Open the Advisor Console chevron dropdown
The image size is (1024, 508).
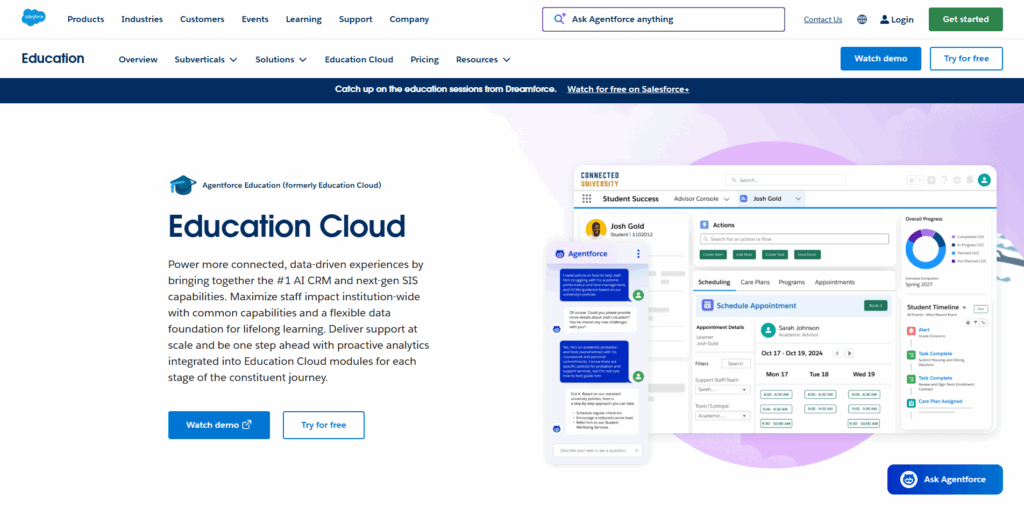(726, 199)
